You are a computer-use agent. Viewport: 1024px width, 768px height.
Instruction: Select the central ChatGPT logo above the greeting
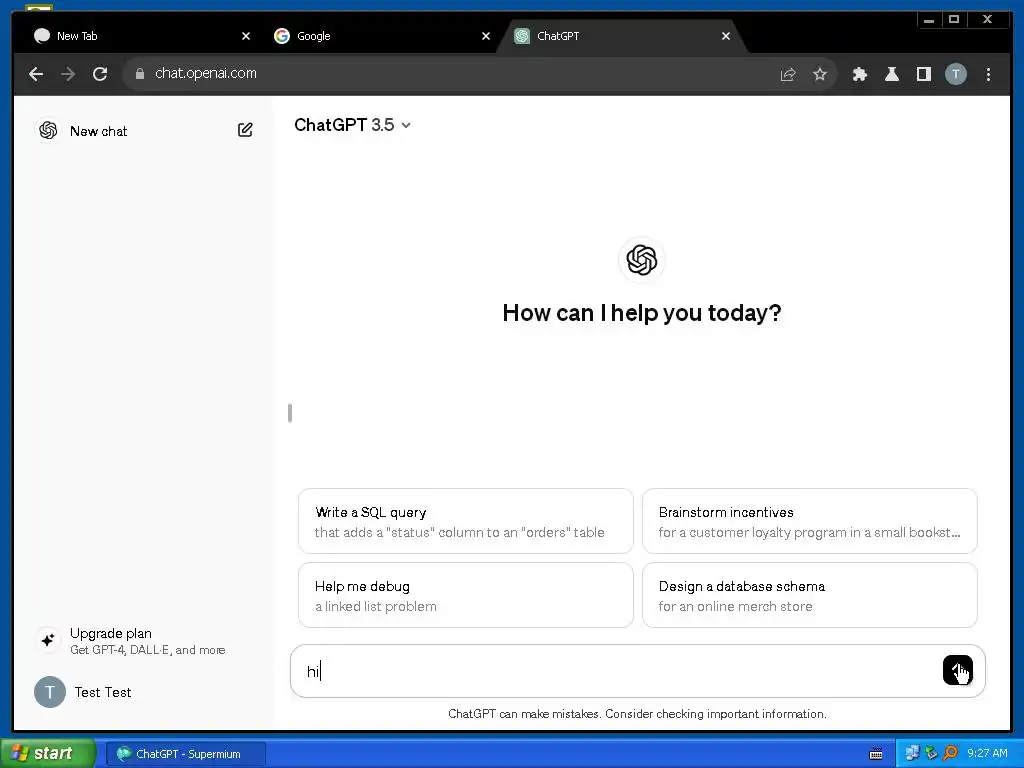641,260
